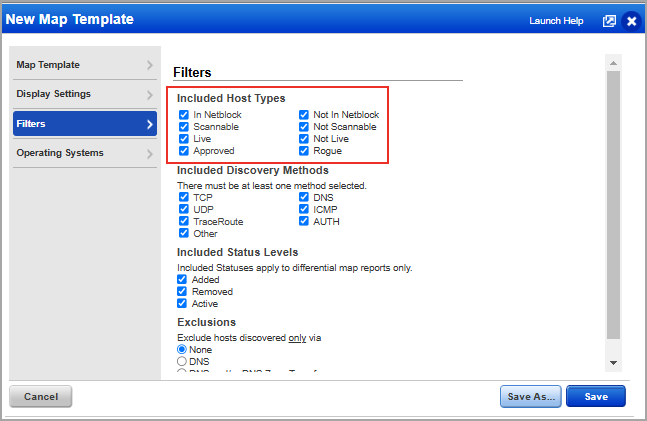Click the Included Discovery Methods heading
Viewport: 647px width, 421px height.
click(253, 170)
